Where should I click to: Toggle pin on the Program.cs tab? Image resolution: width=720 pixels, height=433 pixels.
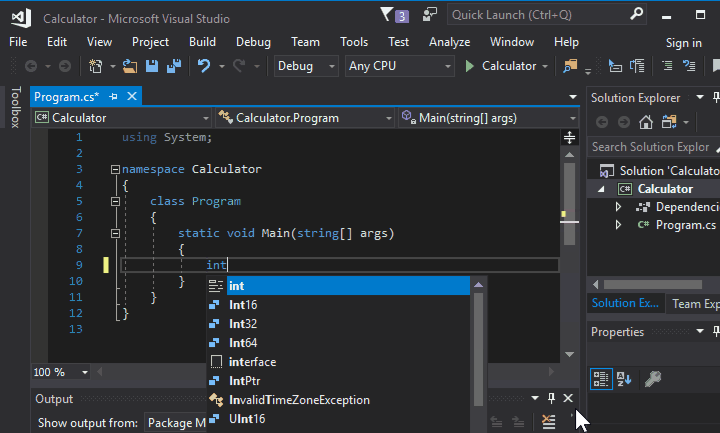(113, 97)
